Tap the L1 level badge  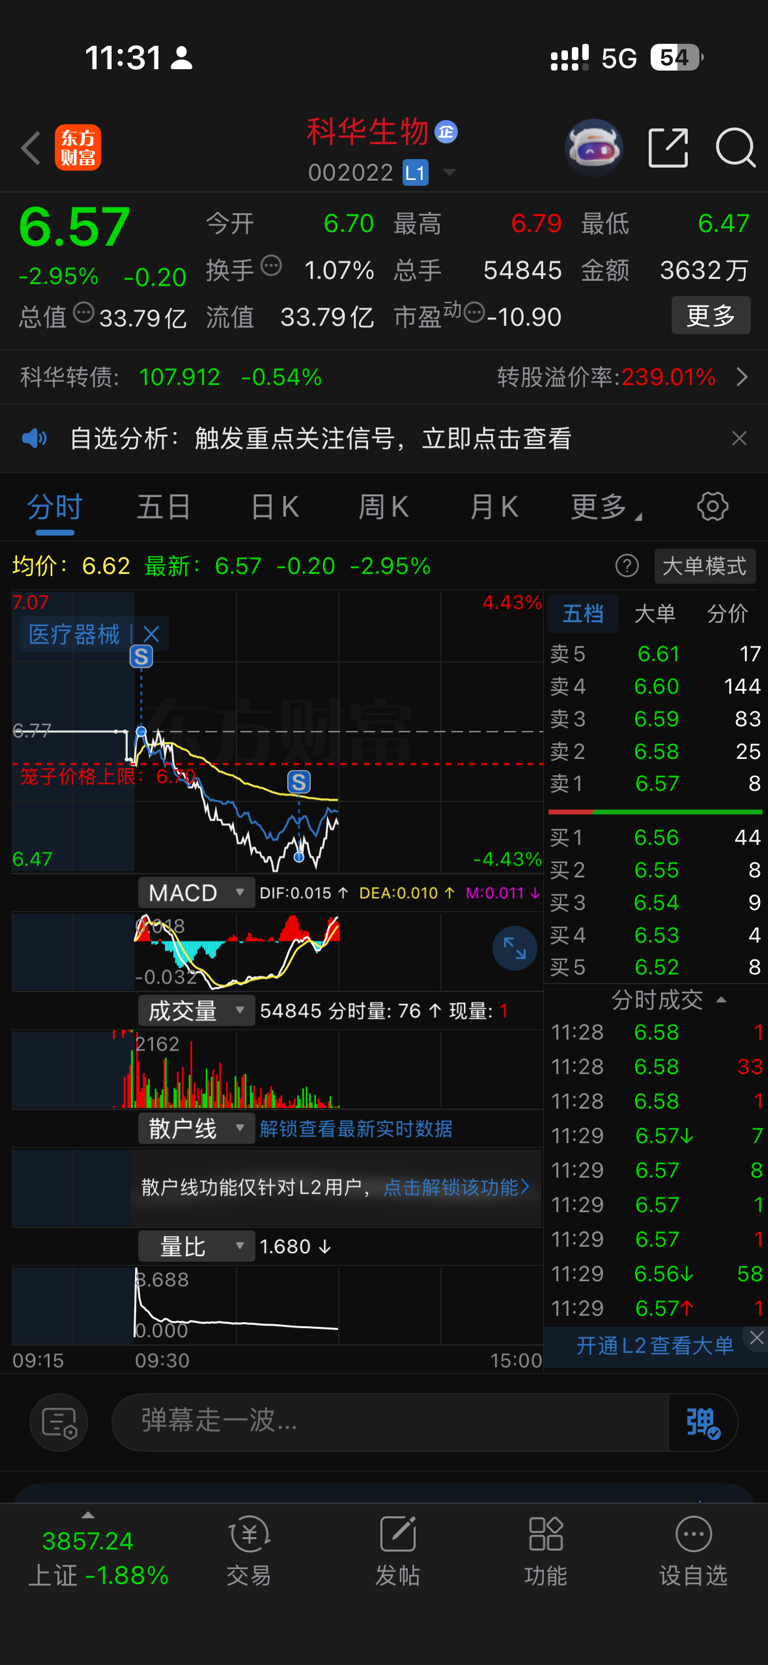(x=415, y=173)
